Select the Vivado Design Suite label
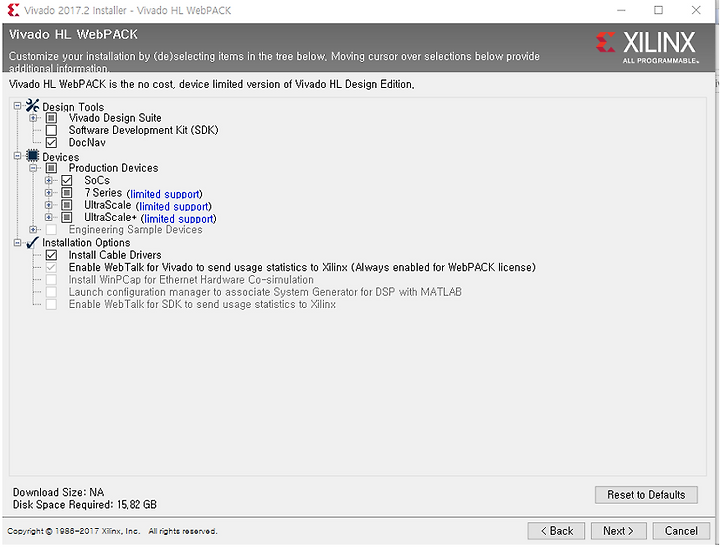This screenshot has height=549, width=720. click(x=115, y=118)
